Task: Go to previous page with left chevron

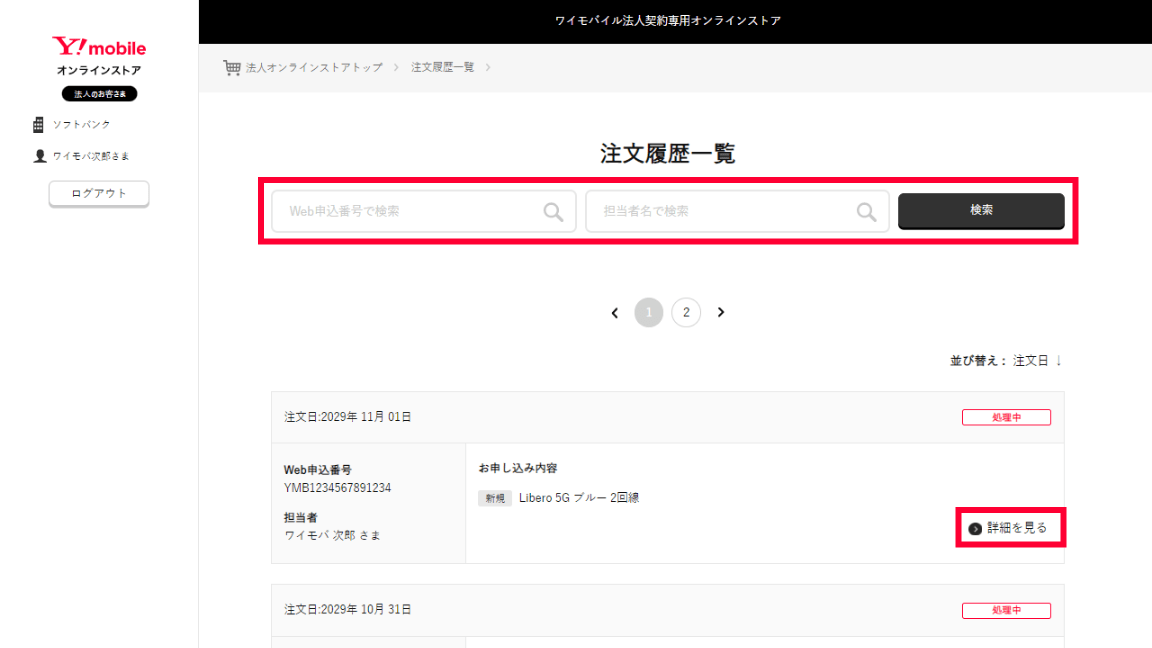Action: [x=615, y=313]
